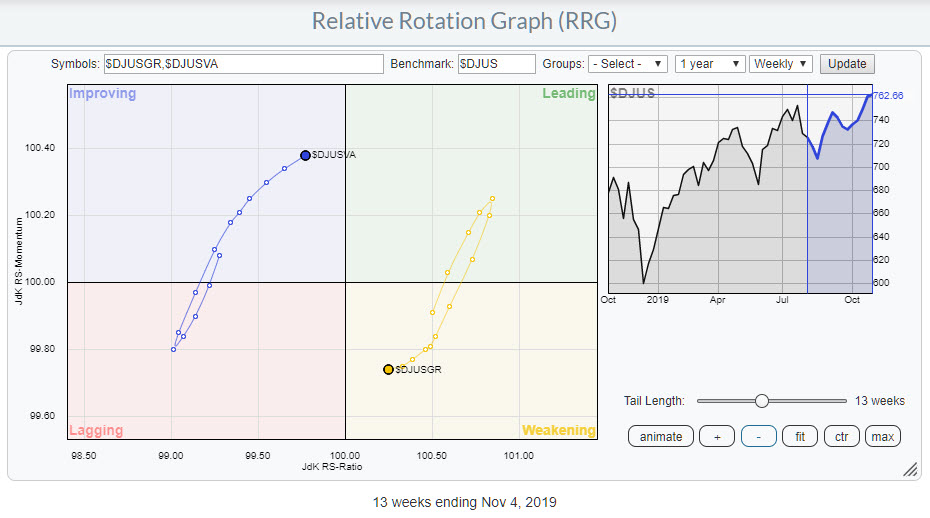Click the $DJUSVA label on graph
Image resolution: width=930 pixels, height=518 pixels.
click(334, 155)
